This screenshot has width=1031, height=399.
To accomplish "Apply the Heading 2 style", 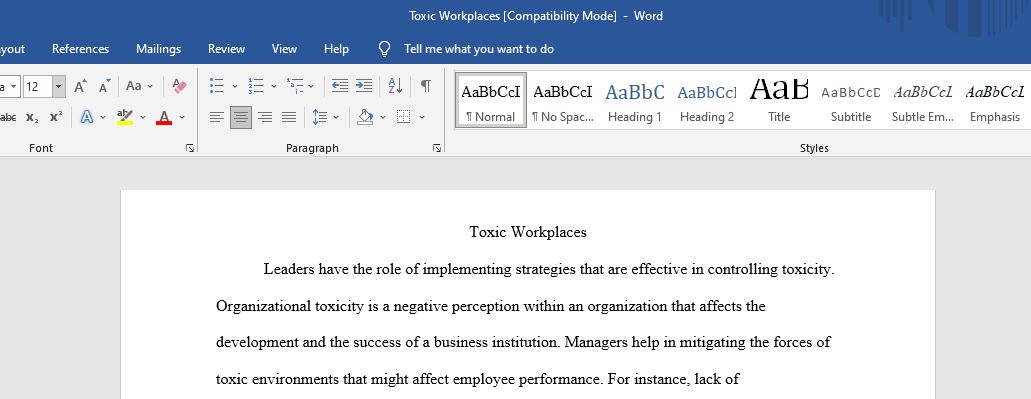I will click(x=707, y=100).
